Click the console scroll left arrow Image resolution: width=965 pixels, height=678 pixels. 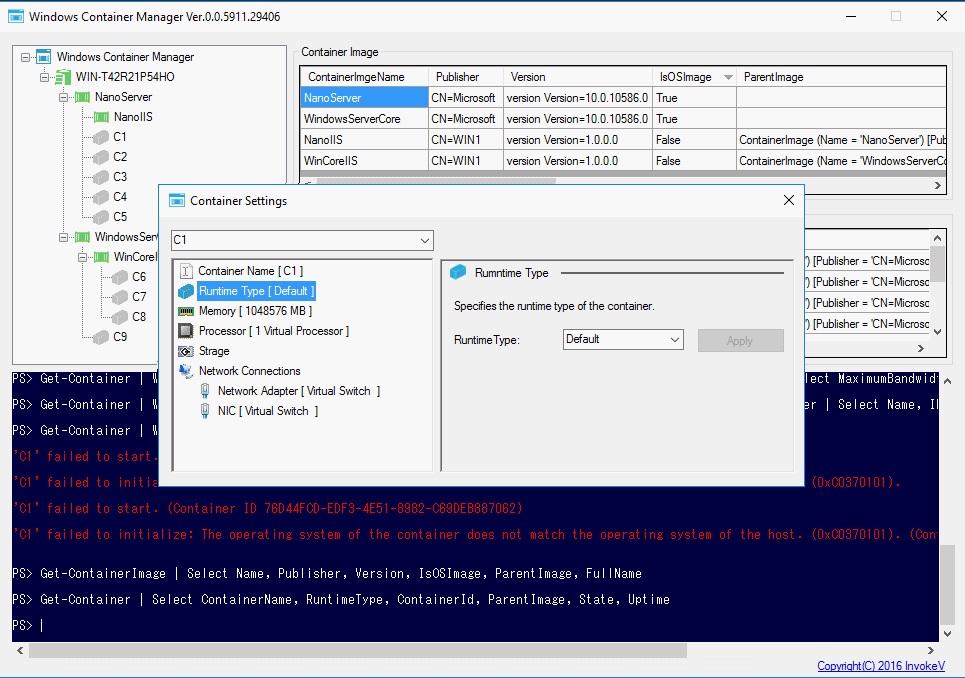pyautogui.click(x=20, y=650)
